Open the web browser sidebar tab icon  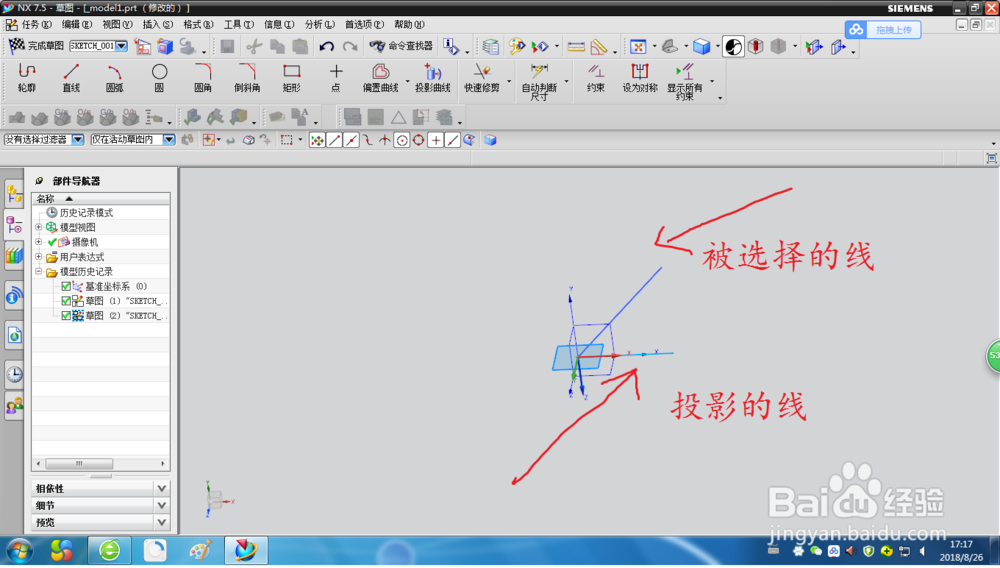click(14, 296)
